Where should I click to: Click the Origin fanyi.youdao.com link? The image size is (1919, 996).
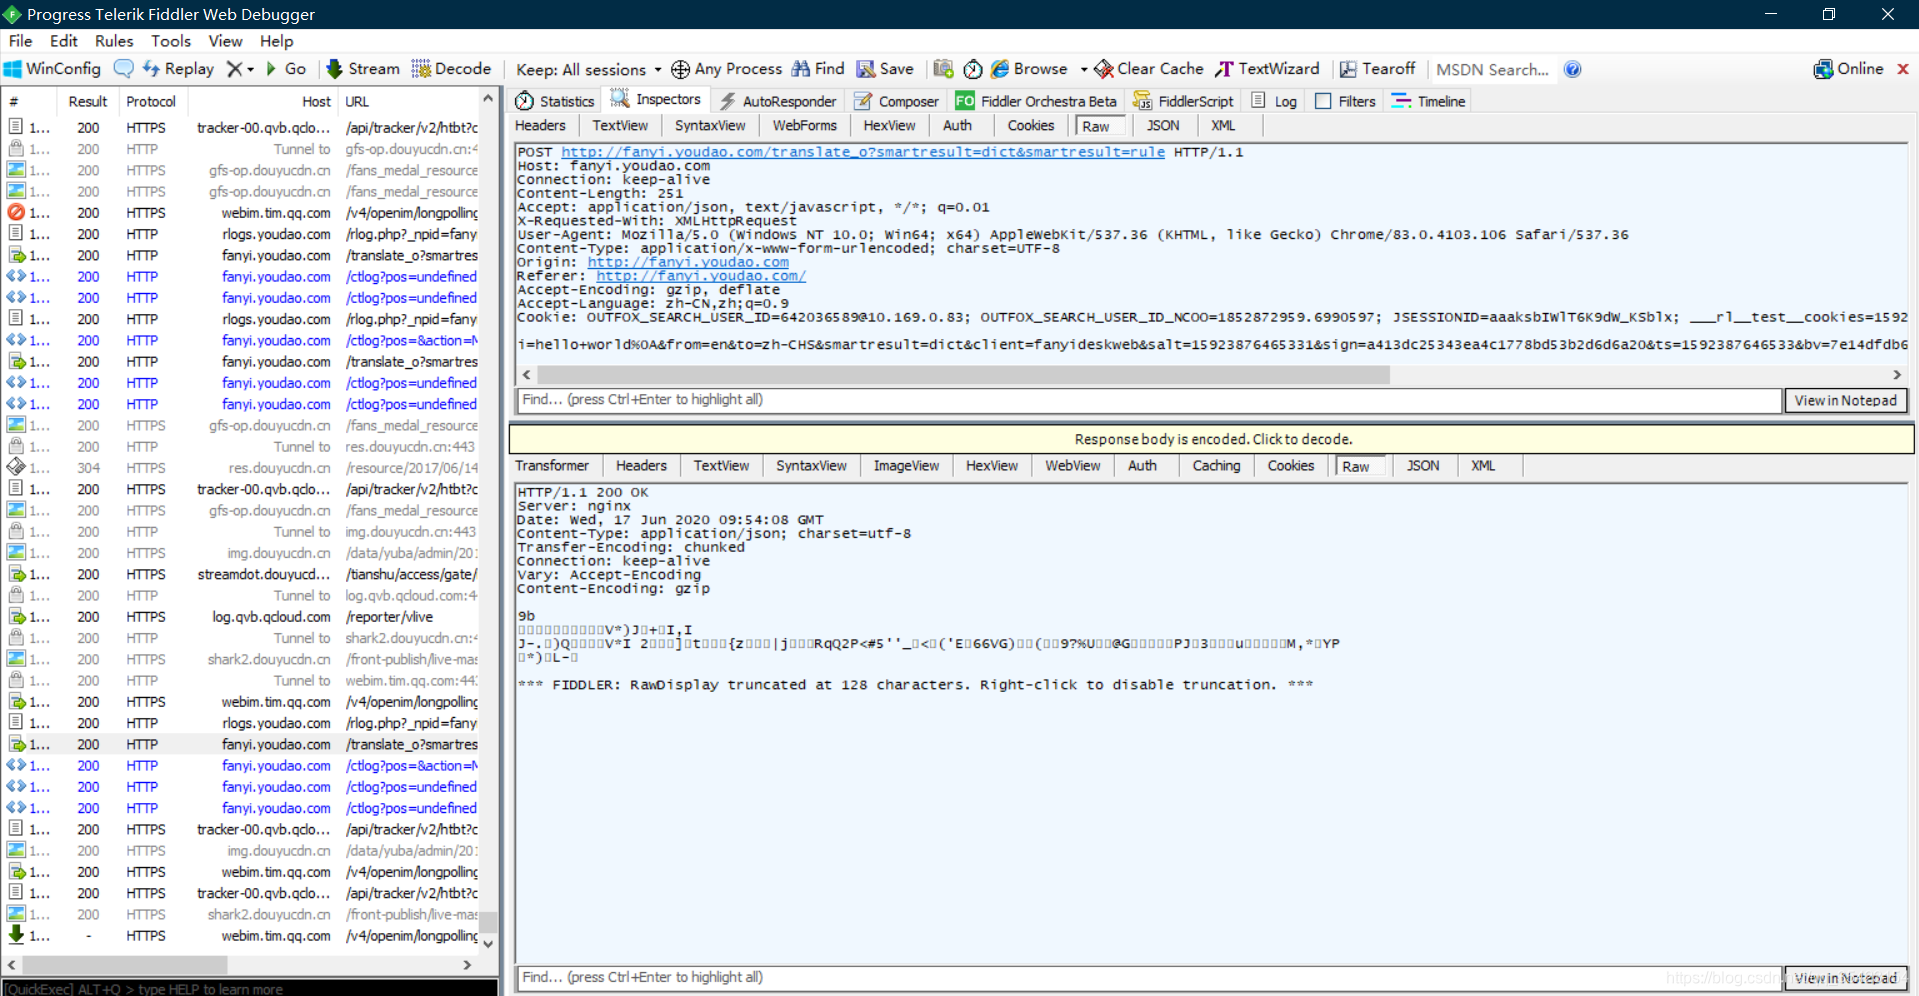point(688,262)
